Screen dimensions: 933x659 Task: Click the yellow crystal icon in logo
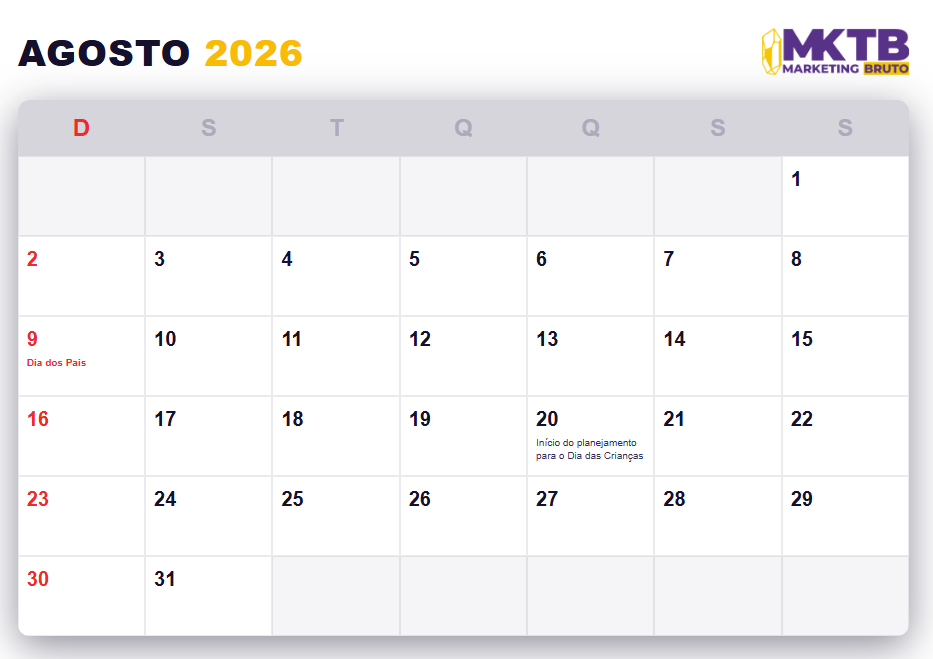click(x=770, y=52)
